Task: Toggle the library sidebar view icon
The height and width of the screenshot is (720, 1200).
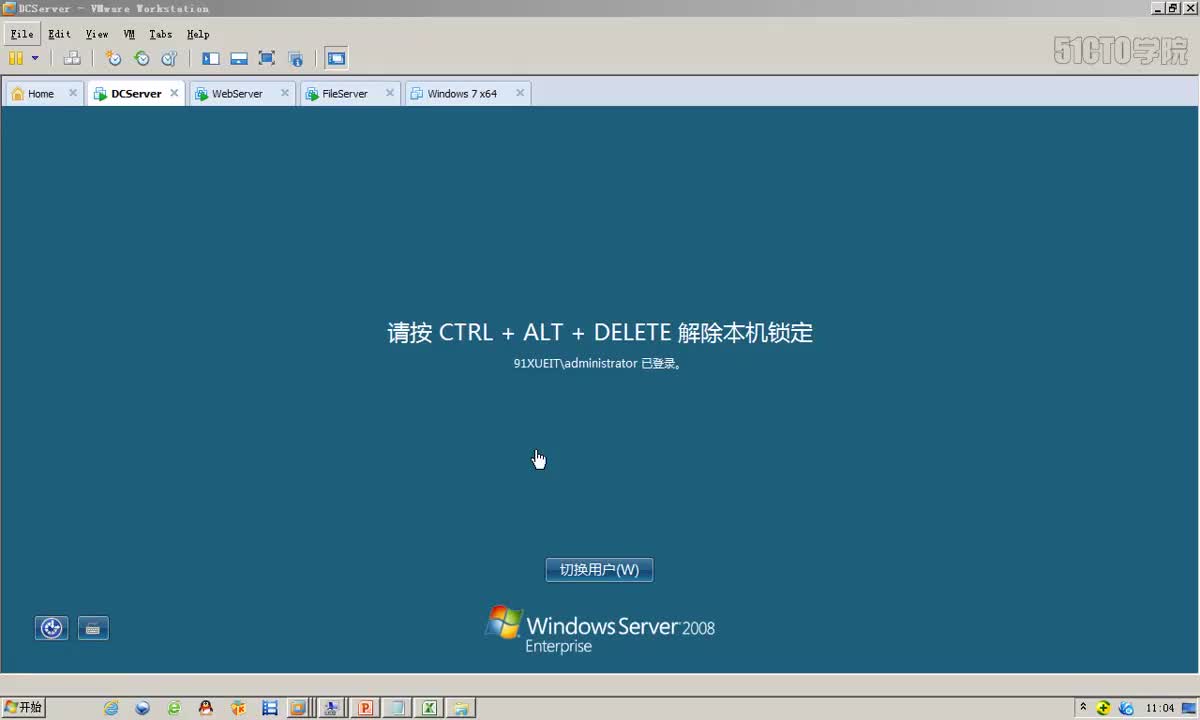Action: (x=211, y=58)
